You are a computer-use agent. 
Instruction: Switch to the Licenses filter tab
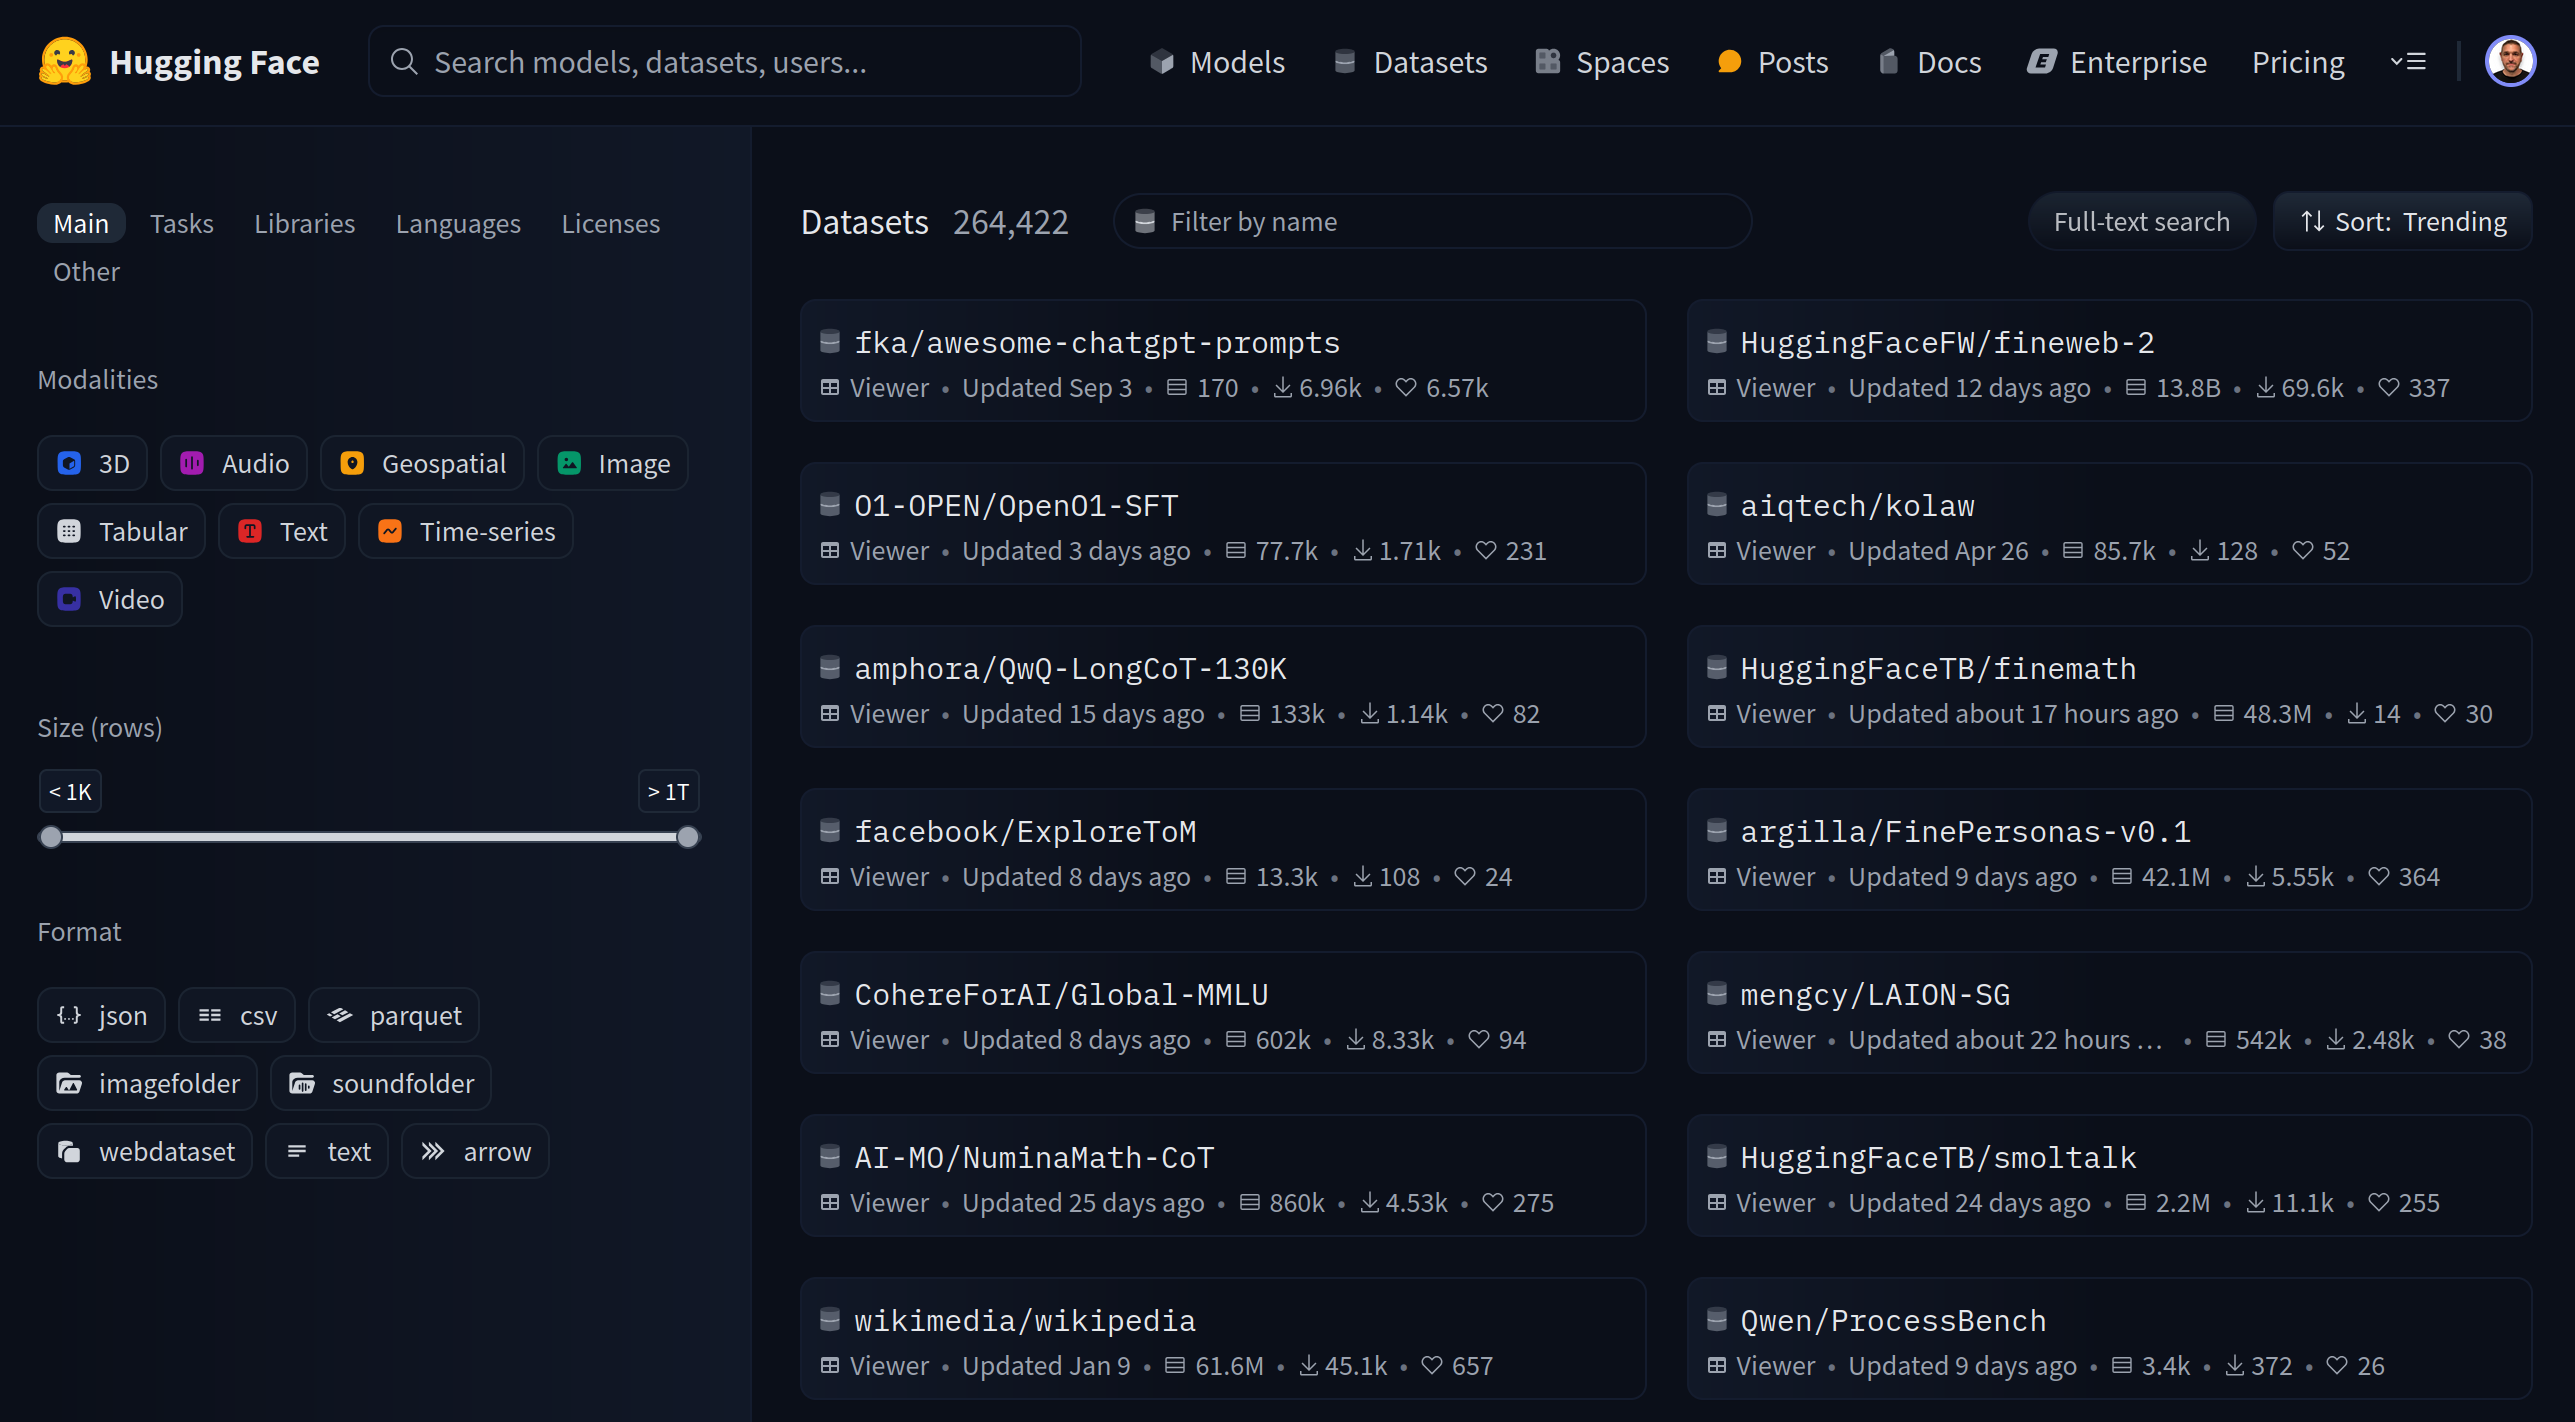610,223
